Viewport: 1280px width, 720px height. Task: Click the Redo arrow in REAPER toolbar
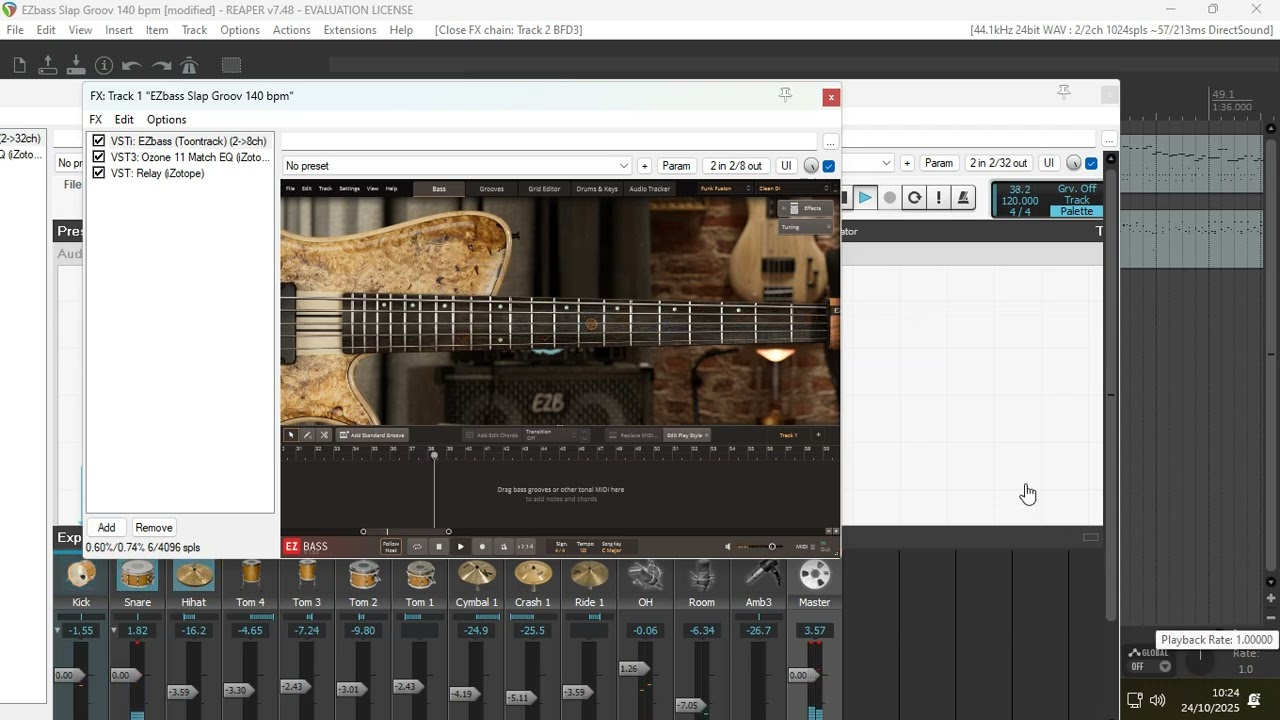tap(161, 66)
